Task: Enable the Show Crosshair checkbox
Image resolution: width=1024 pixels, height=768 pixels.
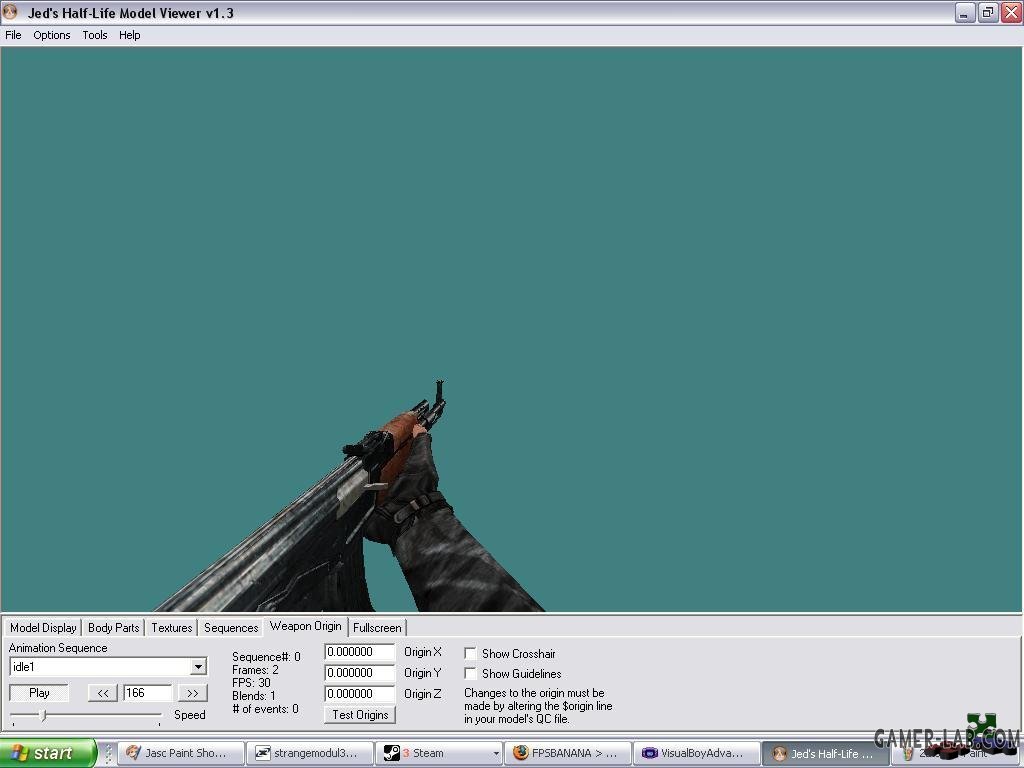Action: click(470, 653)
